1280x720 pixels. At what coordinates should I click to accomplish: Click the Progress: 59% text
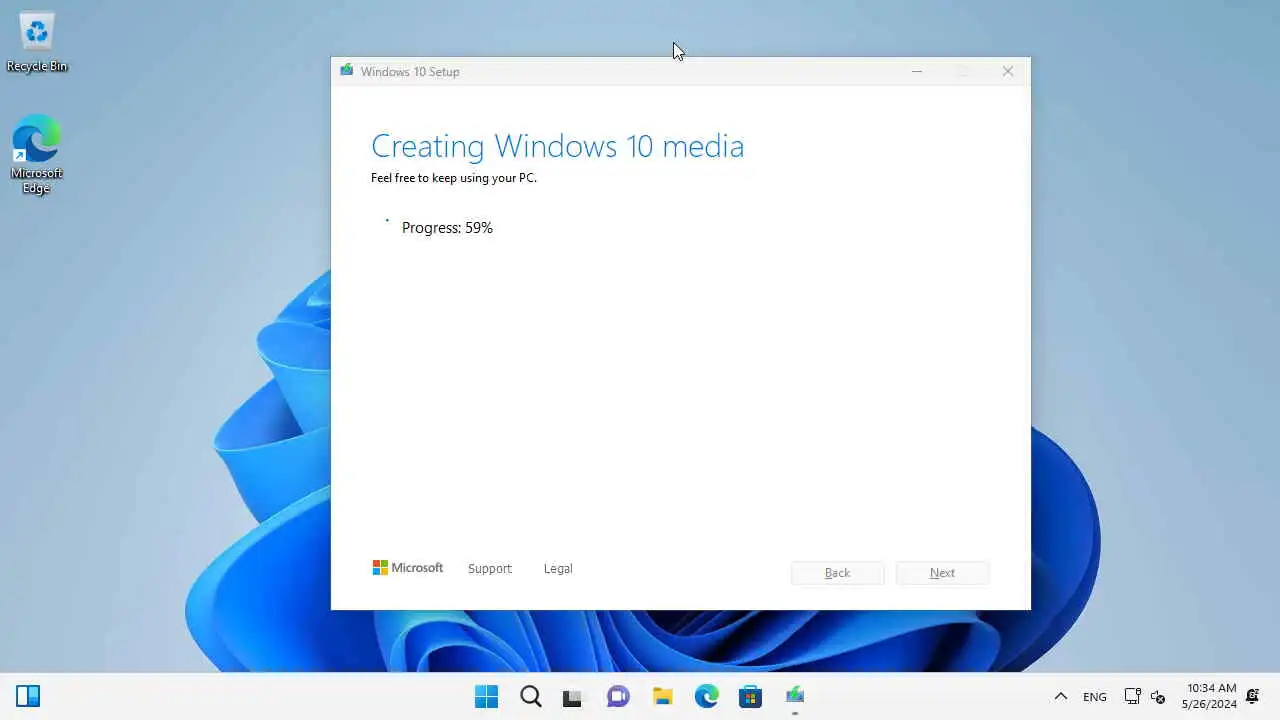[447, 228]
